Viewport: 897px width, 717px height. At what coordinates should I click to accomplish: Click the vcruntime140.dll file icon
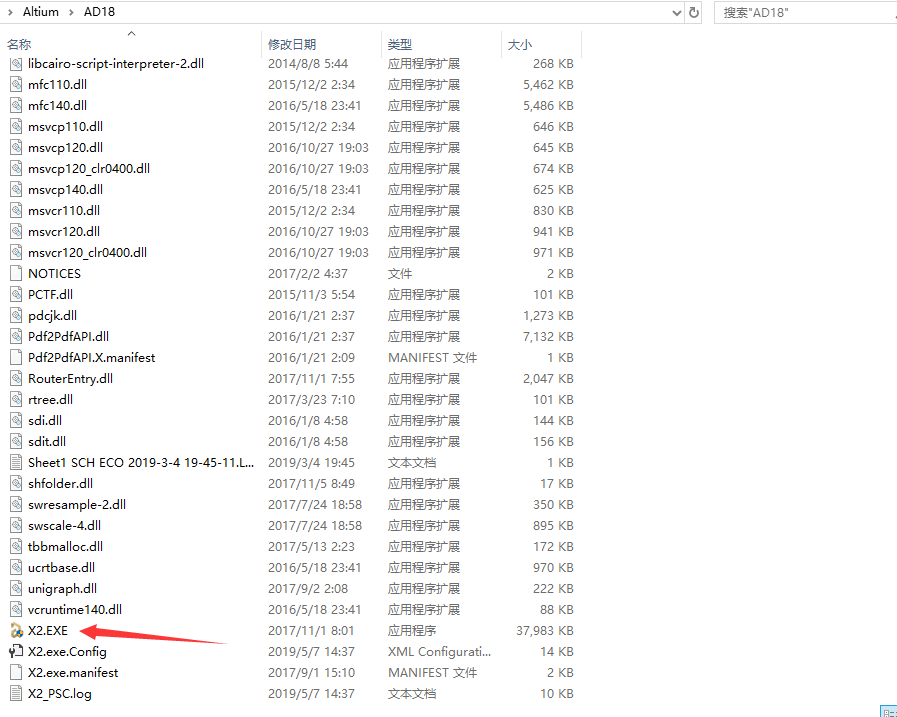tap(15, 609)
